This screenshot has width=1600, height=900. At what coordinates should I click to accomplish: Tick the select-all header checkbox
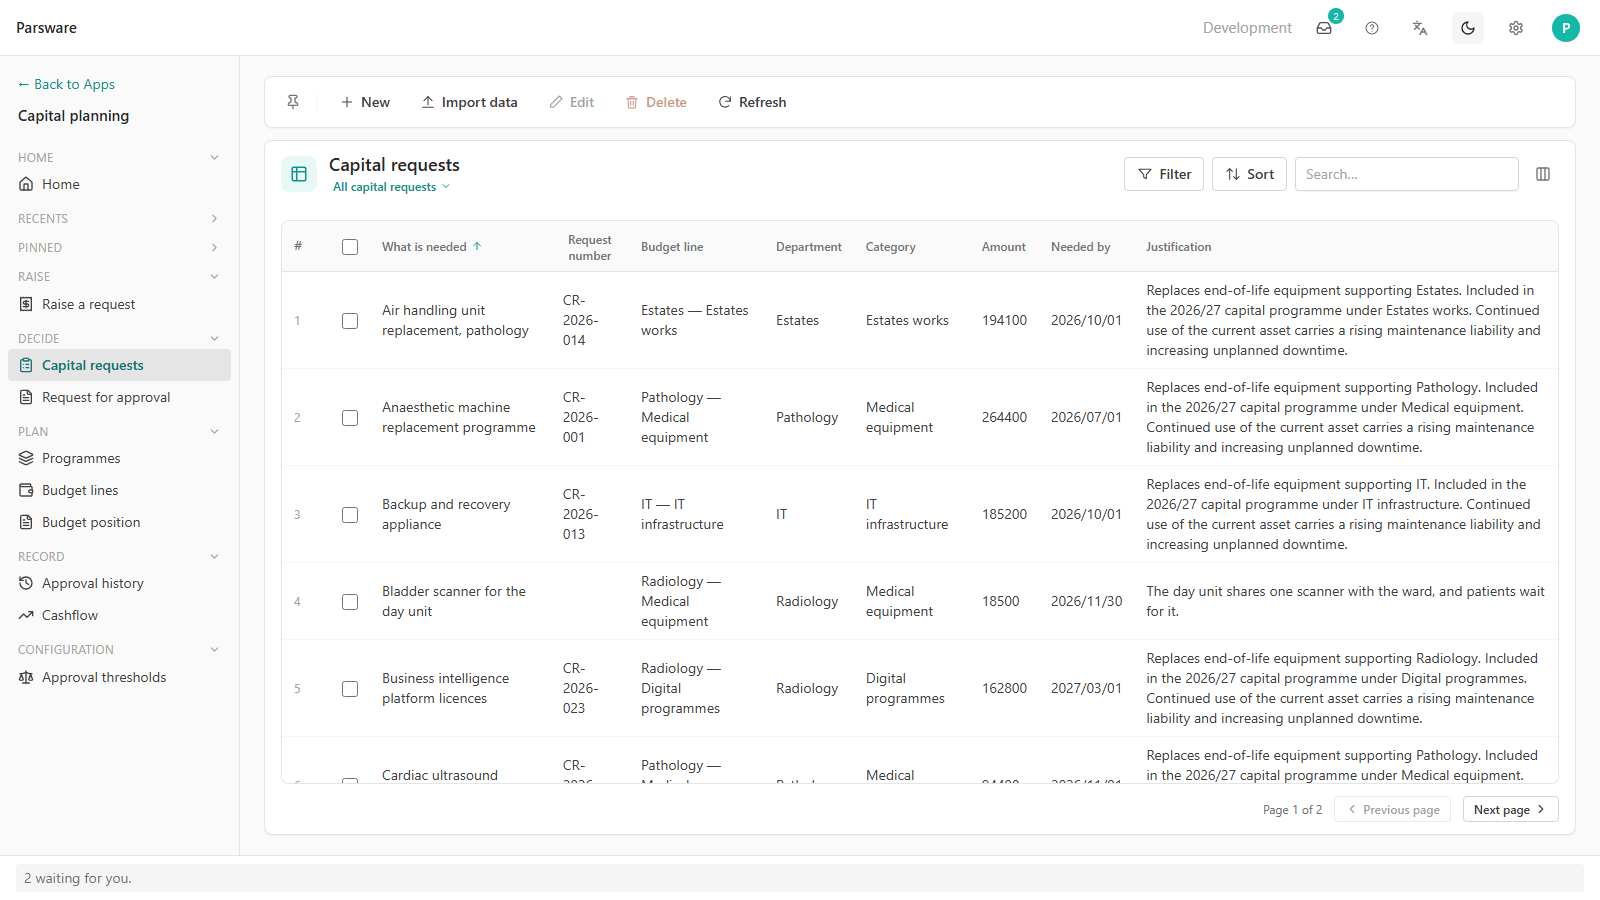coord(350,247)
